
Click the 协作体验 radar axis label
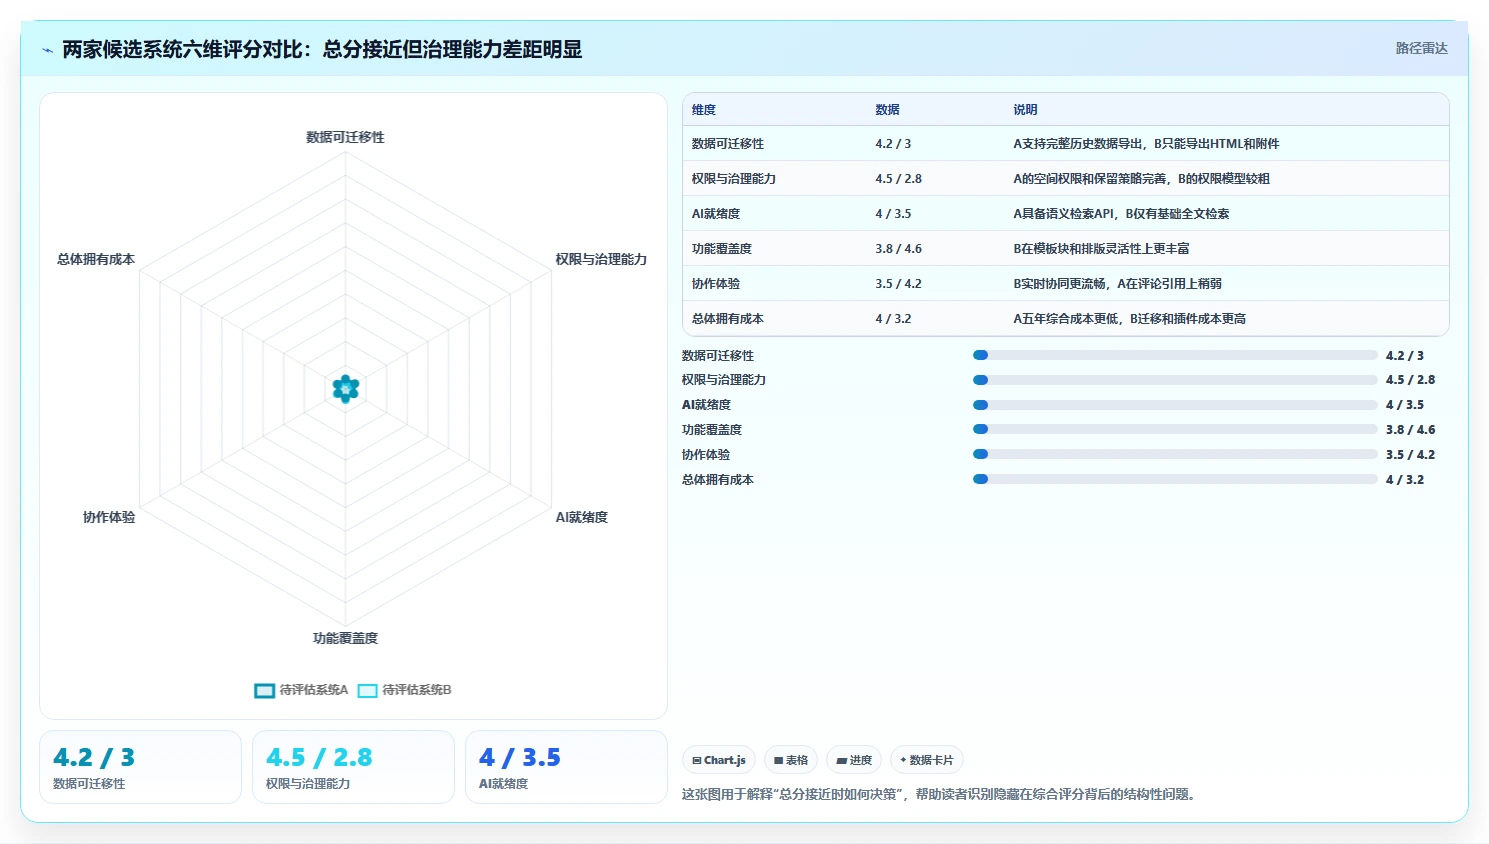tap(109, 517)
